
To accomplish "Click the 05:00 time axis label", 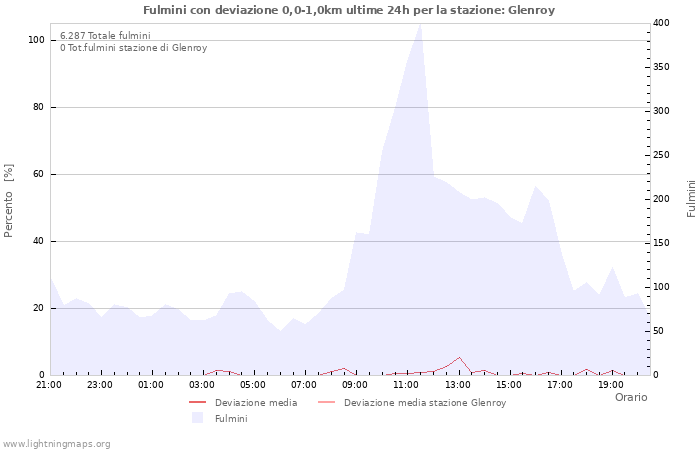I will (253, 385).
